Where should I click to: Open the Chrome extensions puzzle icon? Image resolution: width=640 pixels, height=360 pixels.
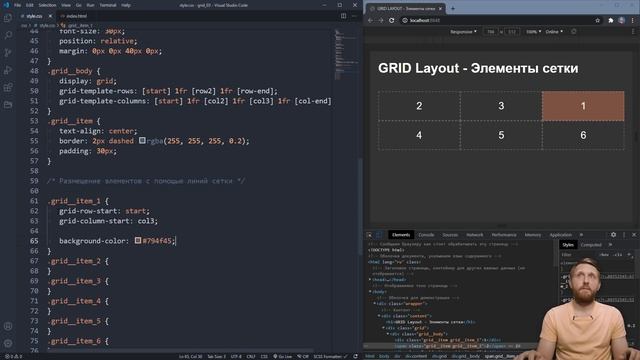coord(611,20)
